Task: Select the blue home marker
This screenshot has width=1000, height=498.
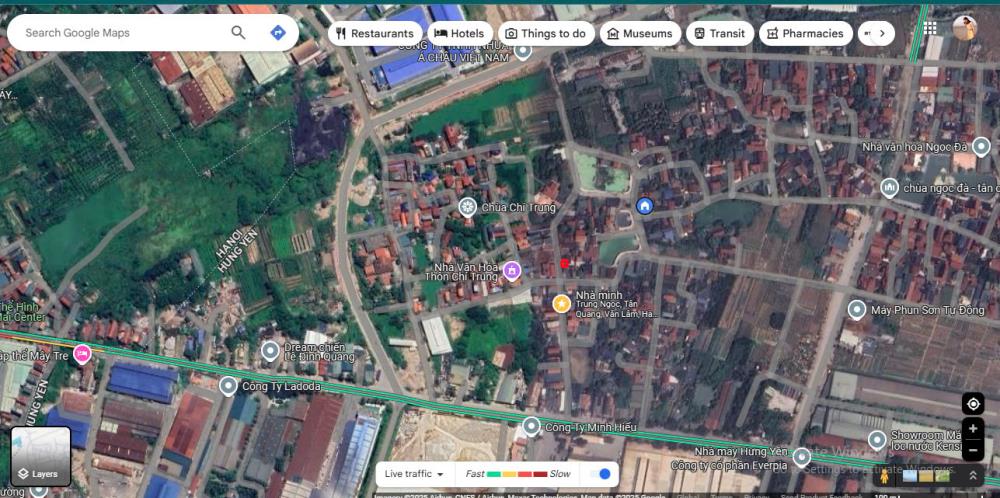Action: (645, 205)
